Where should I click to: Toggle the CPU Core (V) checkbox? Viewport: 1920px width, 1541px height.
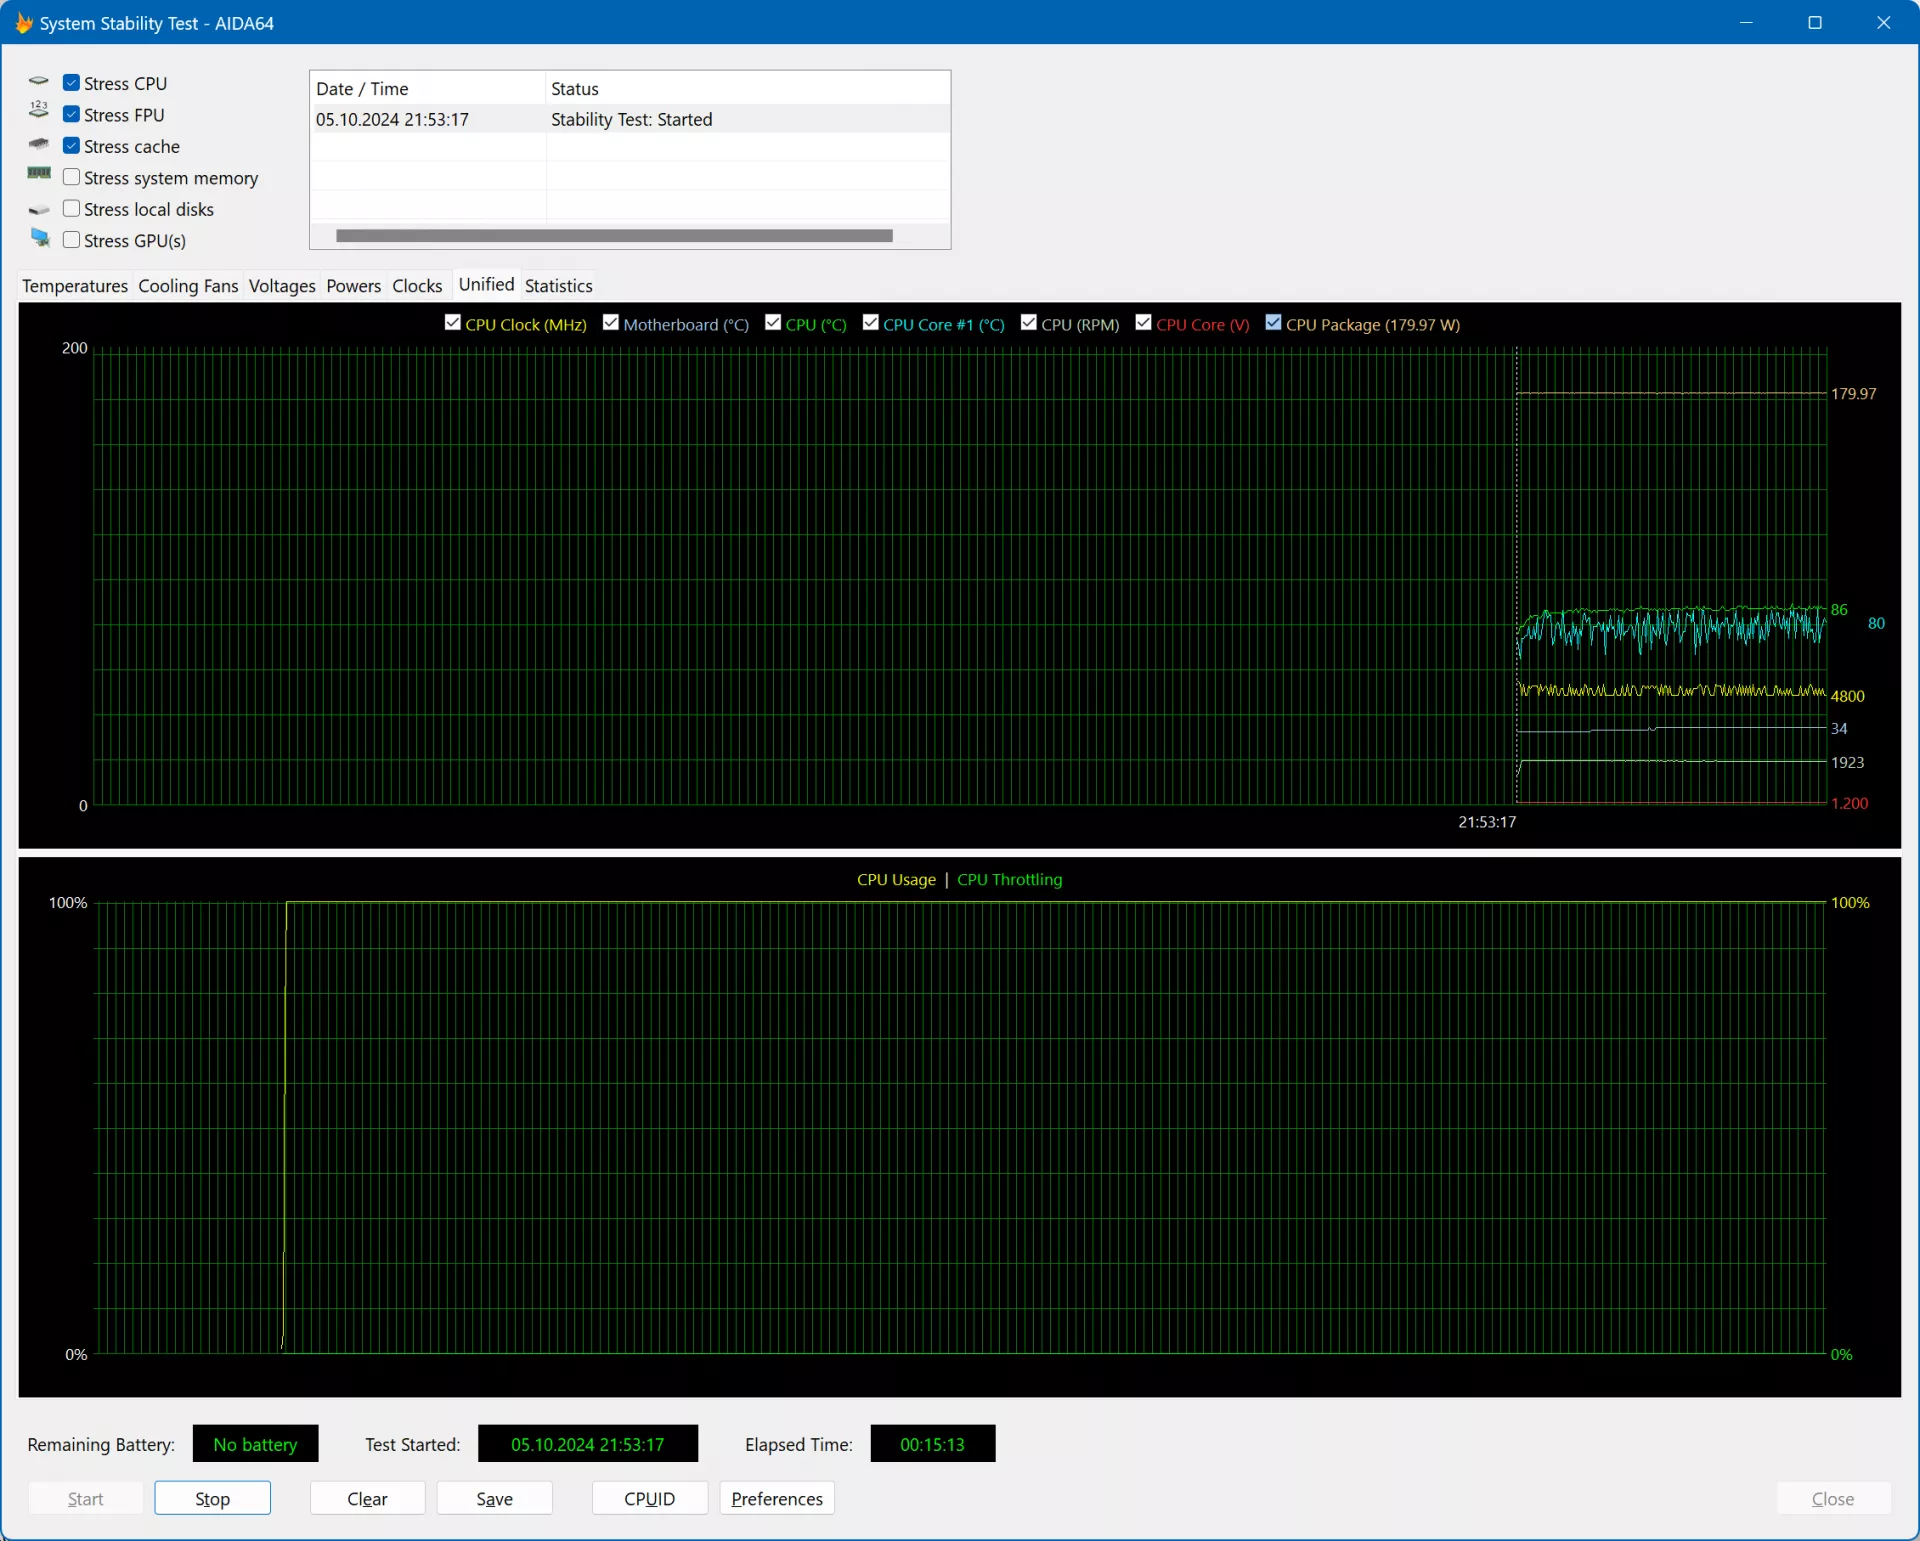click(x=1144, y=322)
